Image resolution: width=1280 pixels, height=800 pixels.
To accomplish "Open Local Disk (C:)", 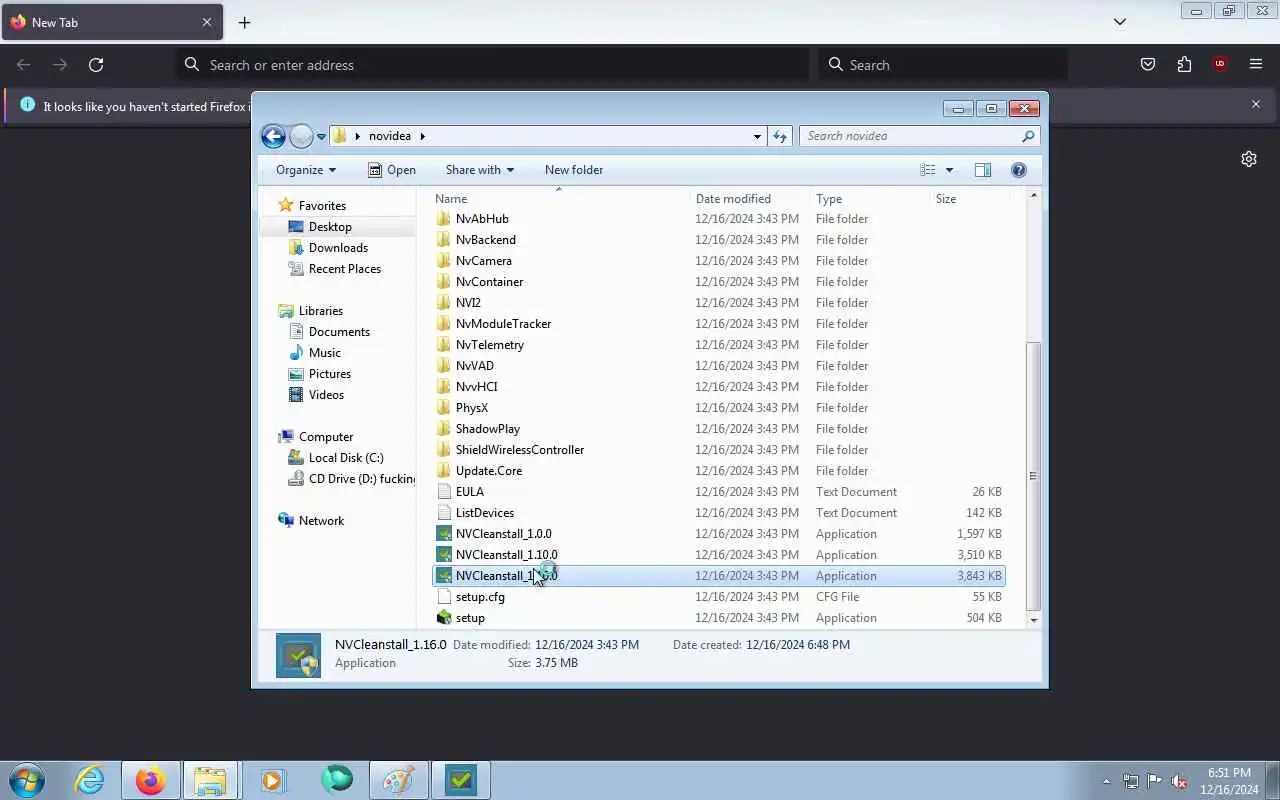I will (x=345, y=458).
